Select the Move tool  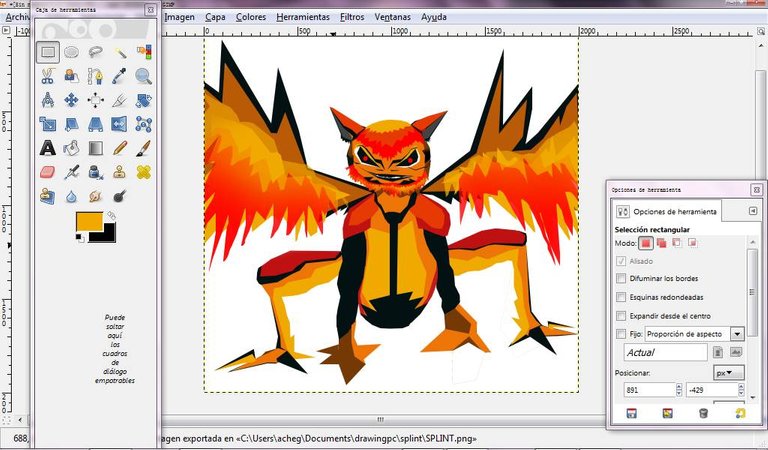click(72, 100)
